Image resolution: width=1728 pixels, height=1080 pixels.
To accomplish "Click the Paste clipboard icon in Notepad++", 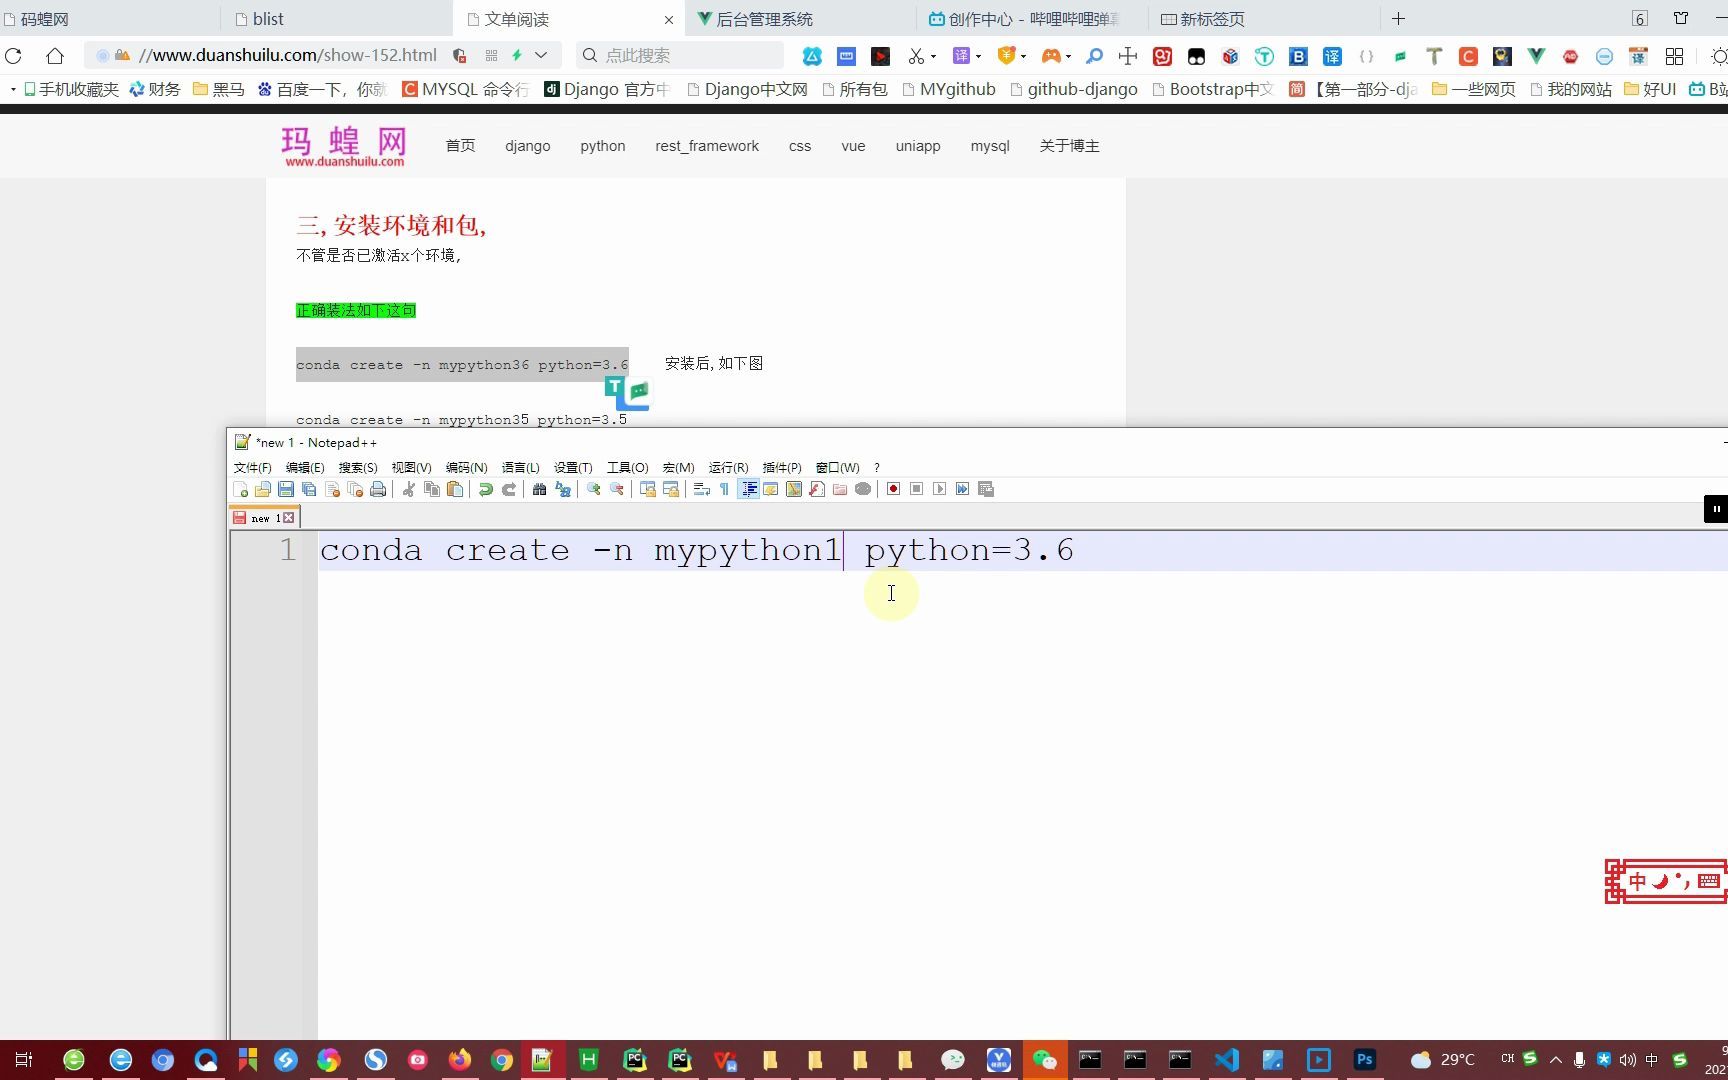I will coord(455,489).
